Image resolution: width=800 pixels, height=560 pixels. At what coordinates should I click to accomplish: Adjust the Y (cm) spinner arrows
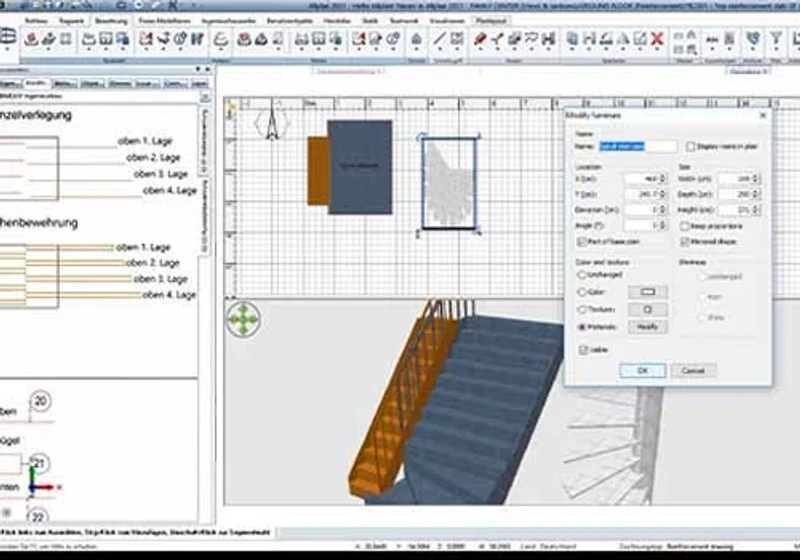coord(663,194)
